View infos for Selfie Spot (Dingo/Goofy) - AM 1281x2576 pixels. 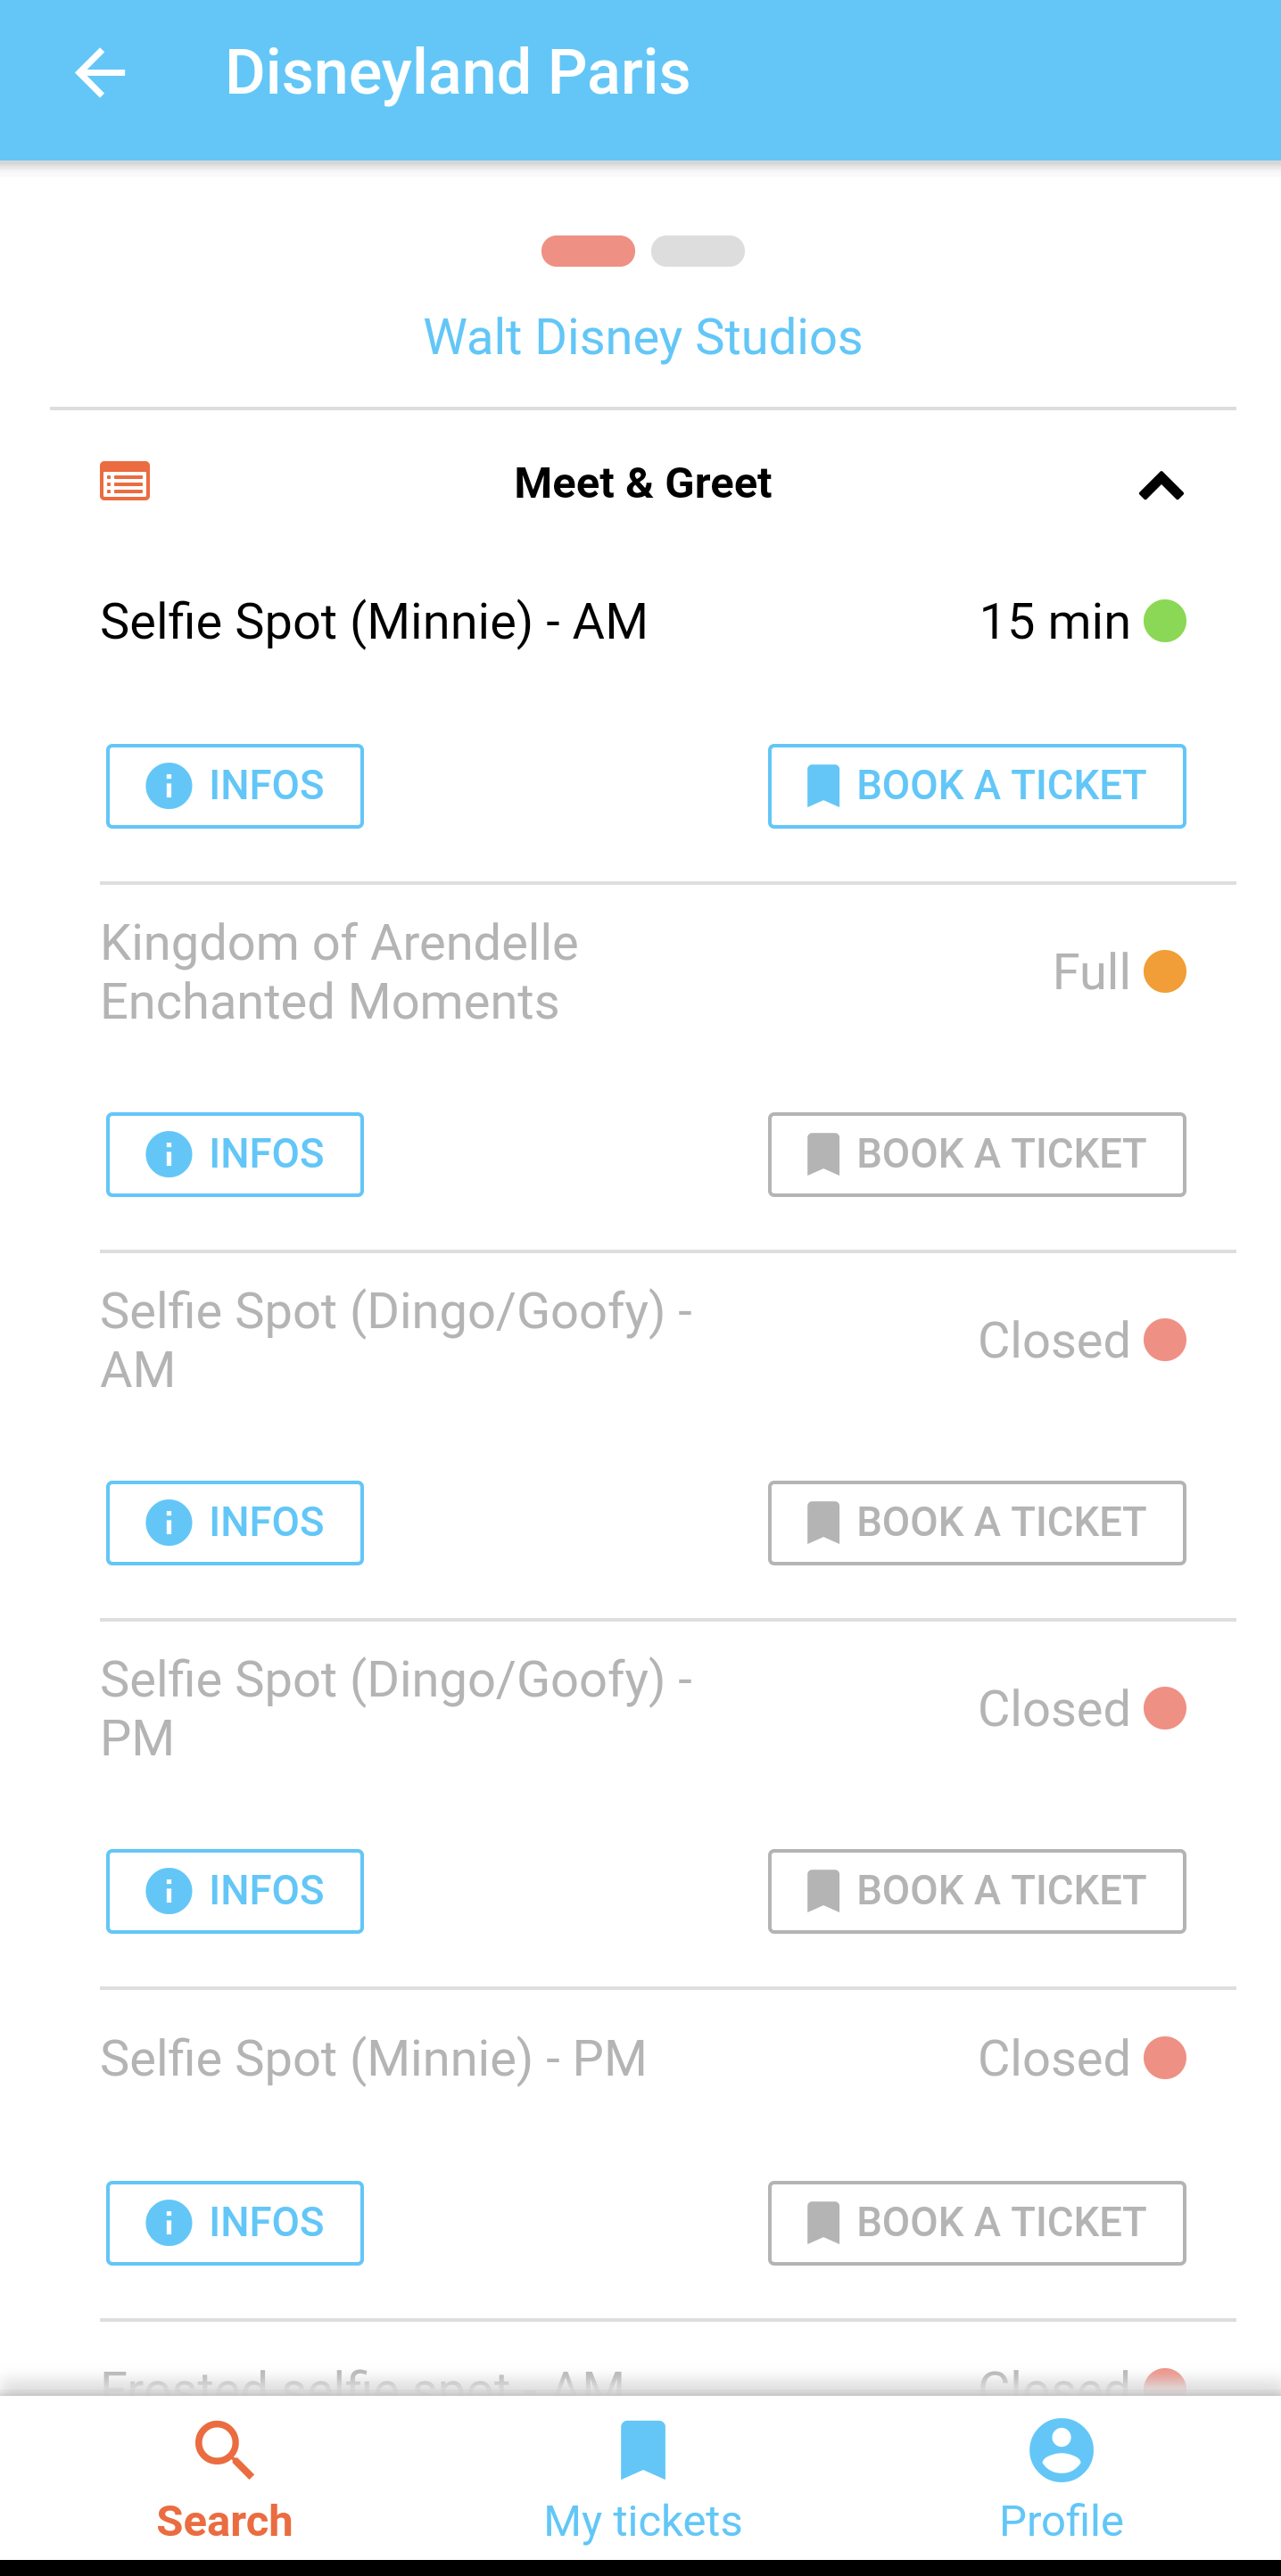pos(235,1522)
